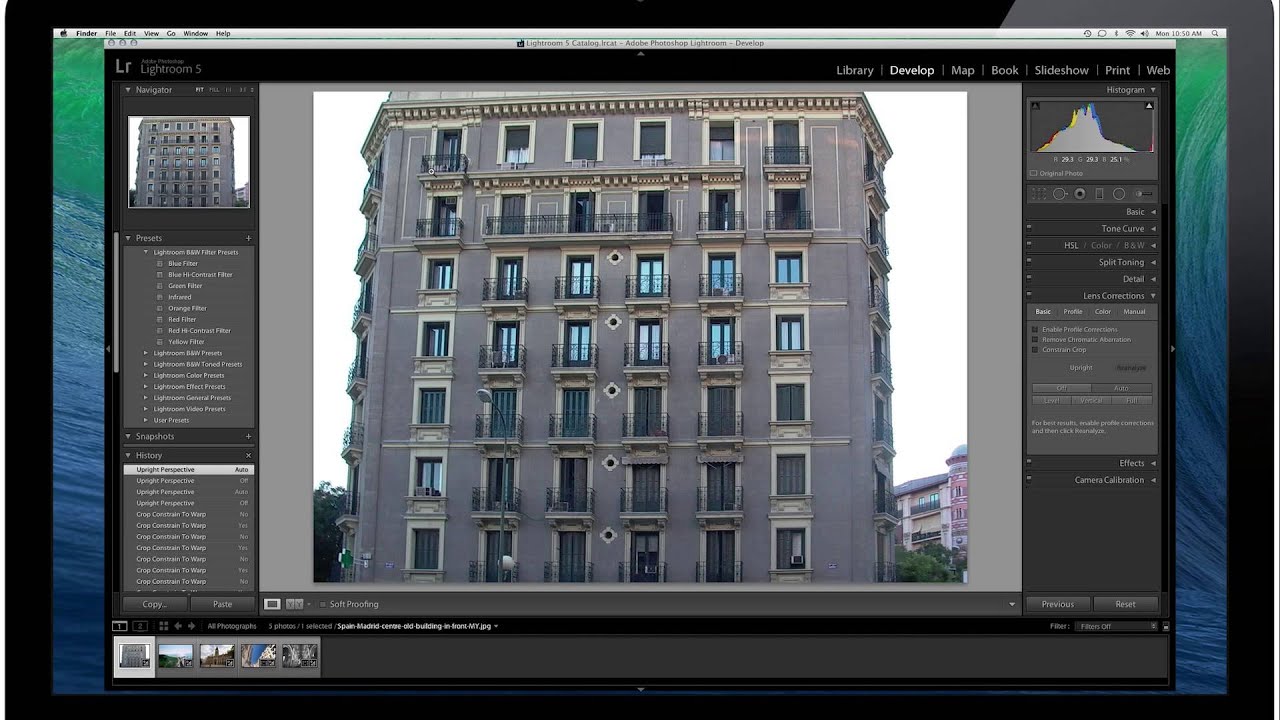The image size is (1280, 720).
Task: Switch to Loupe view icon in toolbar
Action: point(272,604)
